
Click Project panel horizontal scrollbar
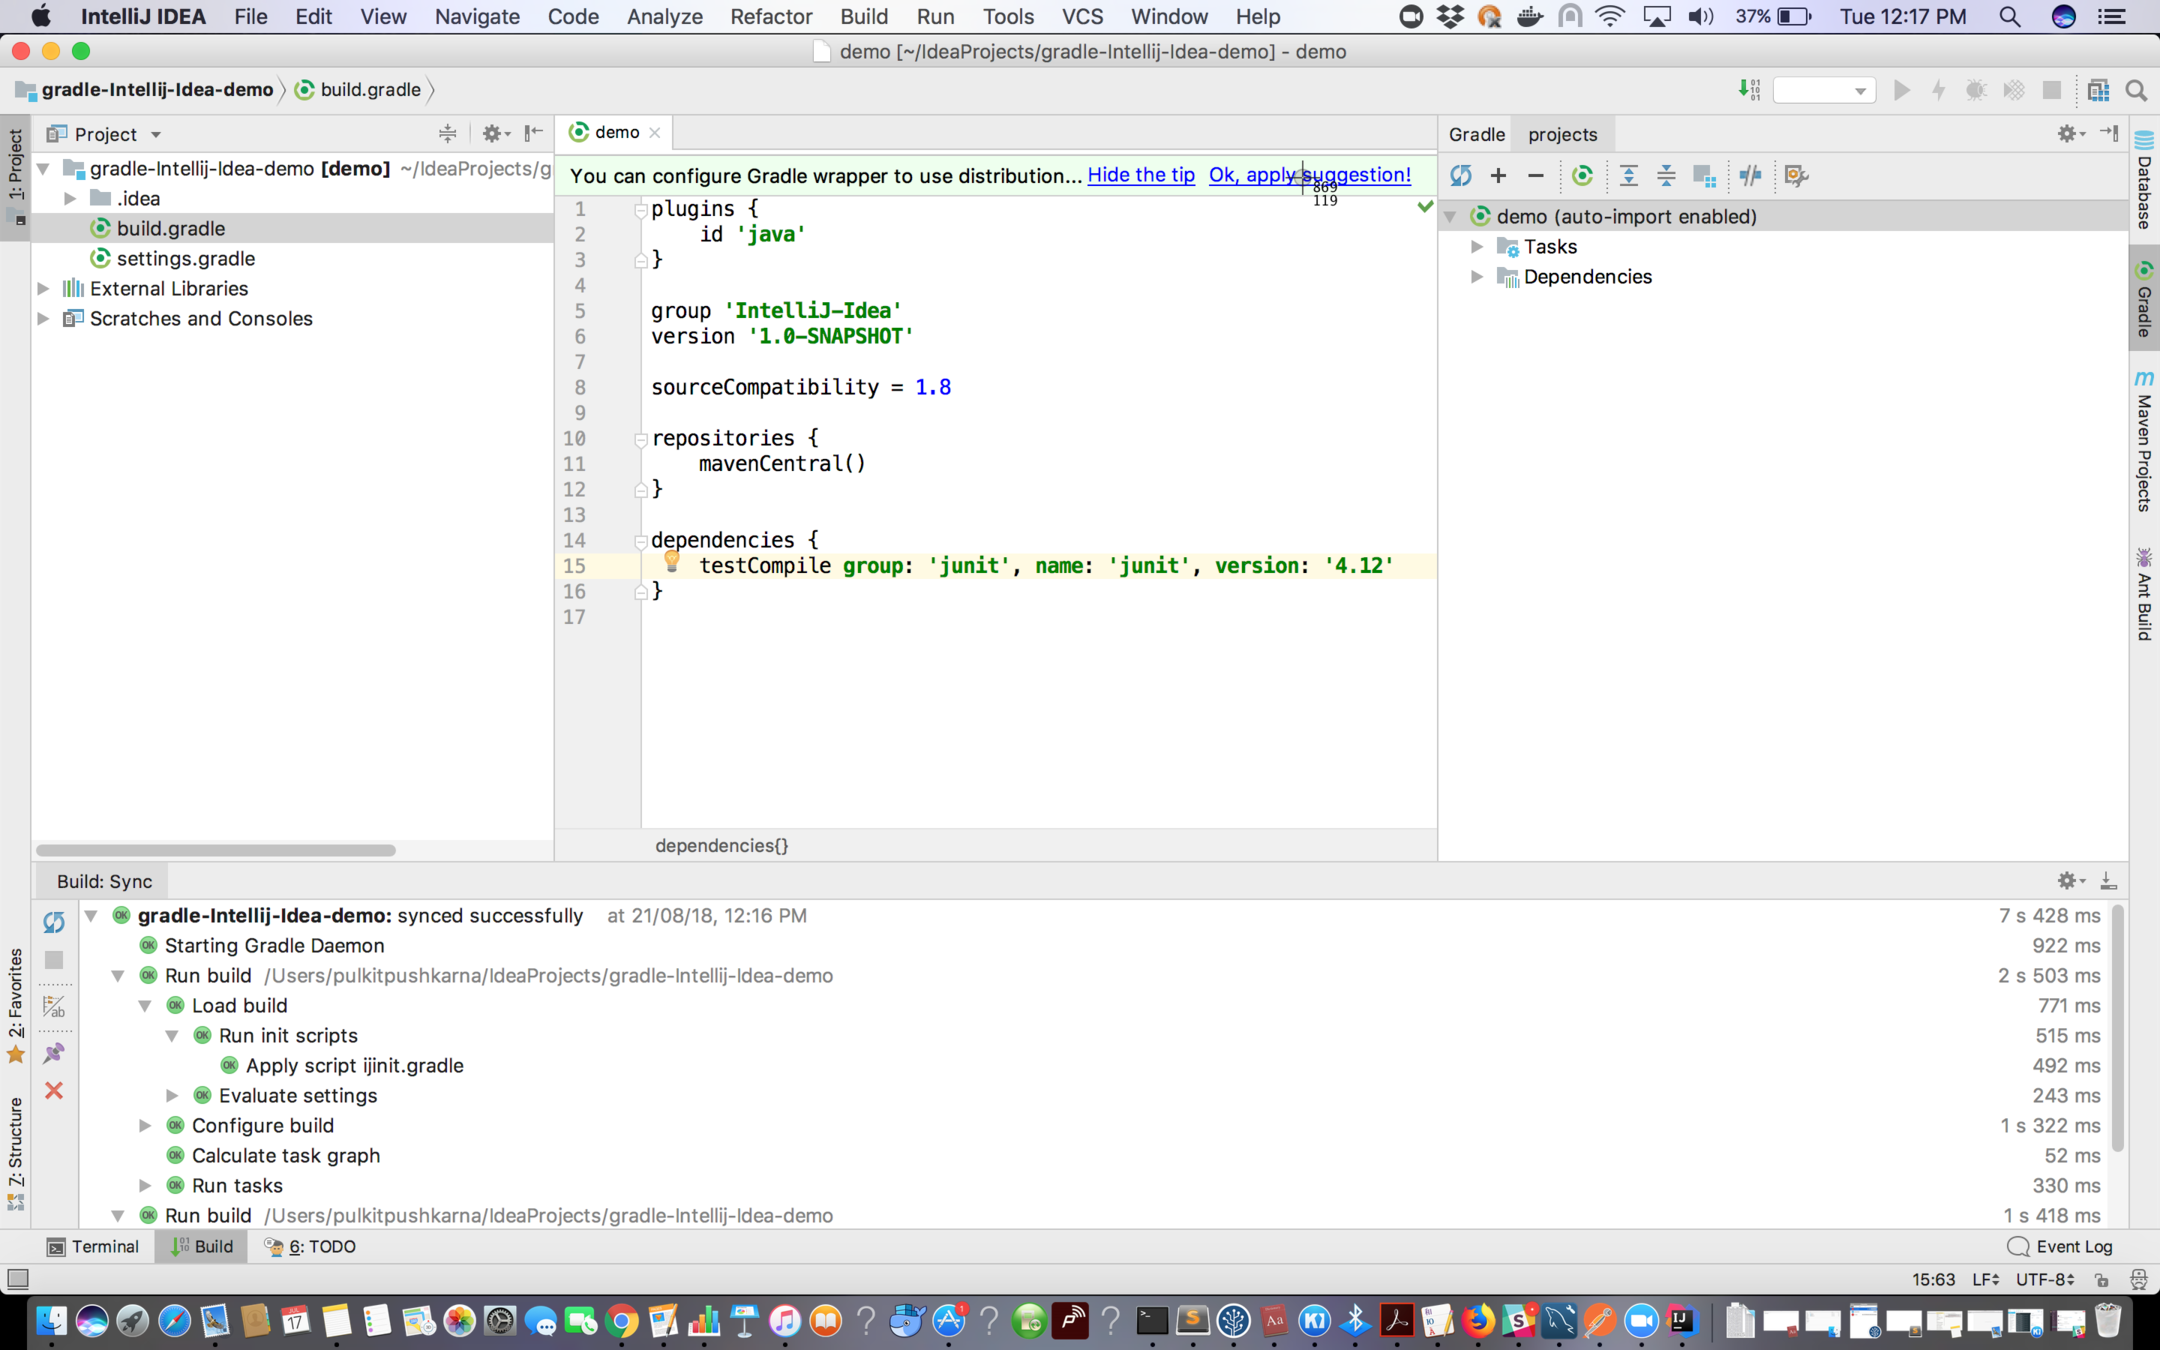click(215, 850)
